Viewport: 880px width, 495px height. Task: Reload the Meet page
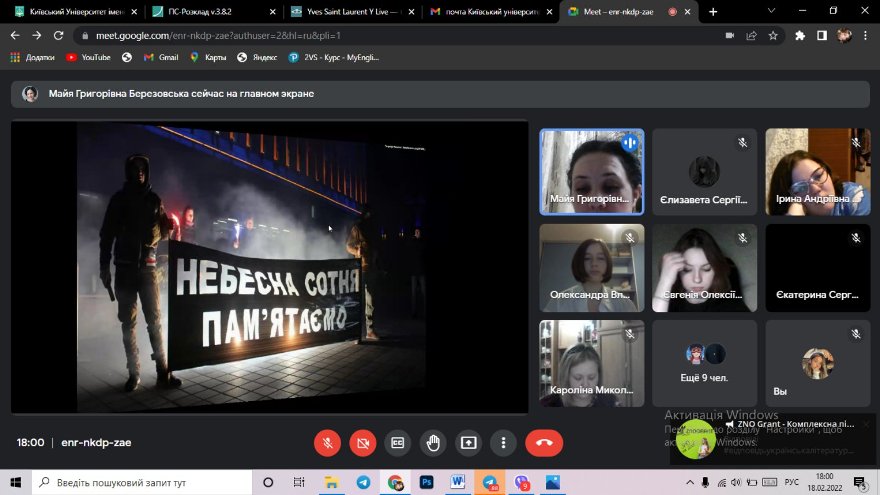59,35
